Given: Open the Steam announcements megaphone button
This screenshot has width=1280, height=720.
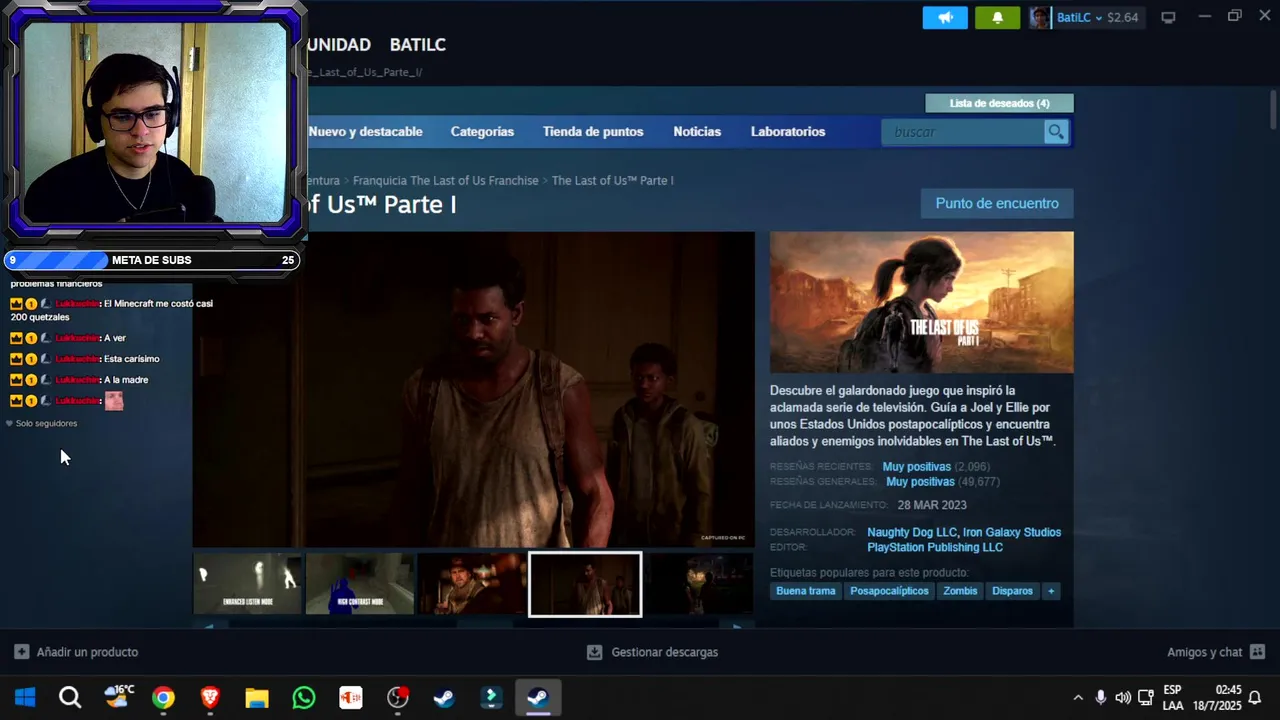Looking at the screenshot, I should (x=945, y=18).
